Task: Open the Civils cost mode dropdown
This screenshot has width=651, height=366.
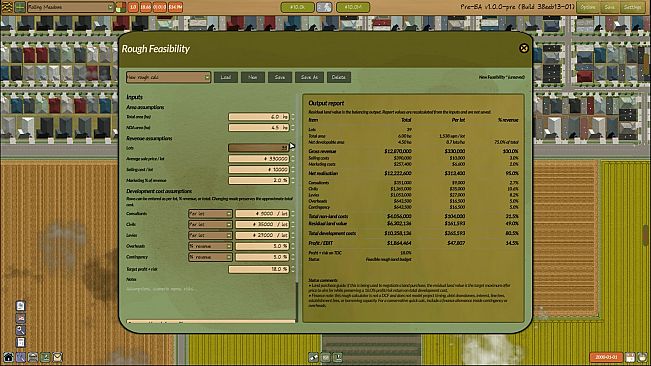Action: [210, 224]
